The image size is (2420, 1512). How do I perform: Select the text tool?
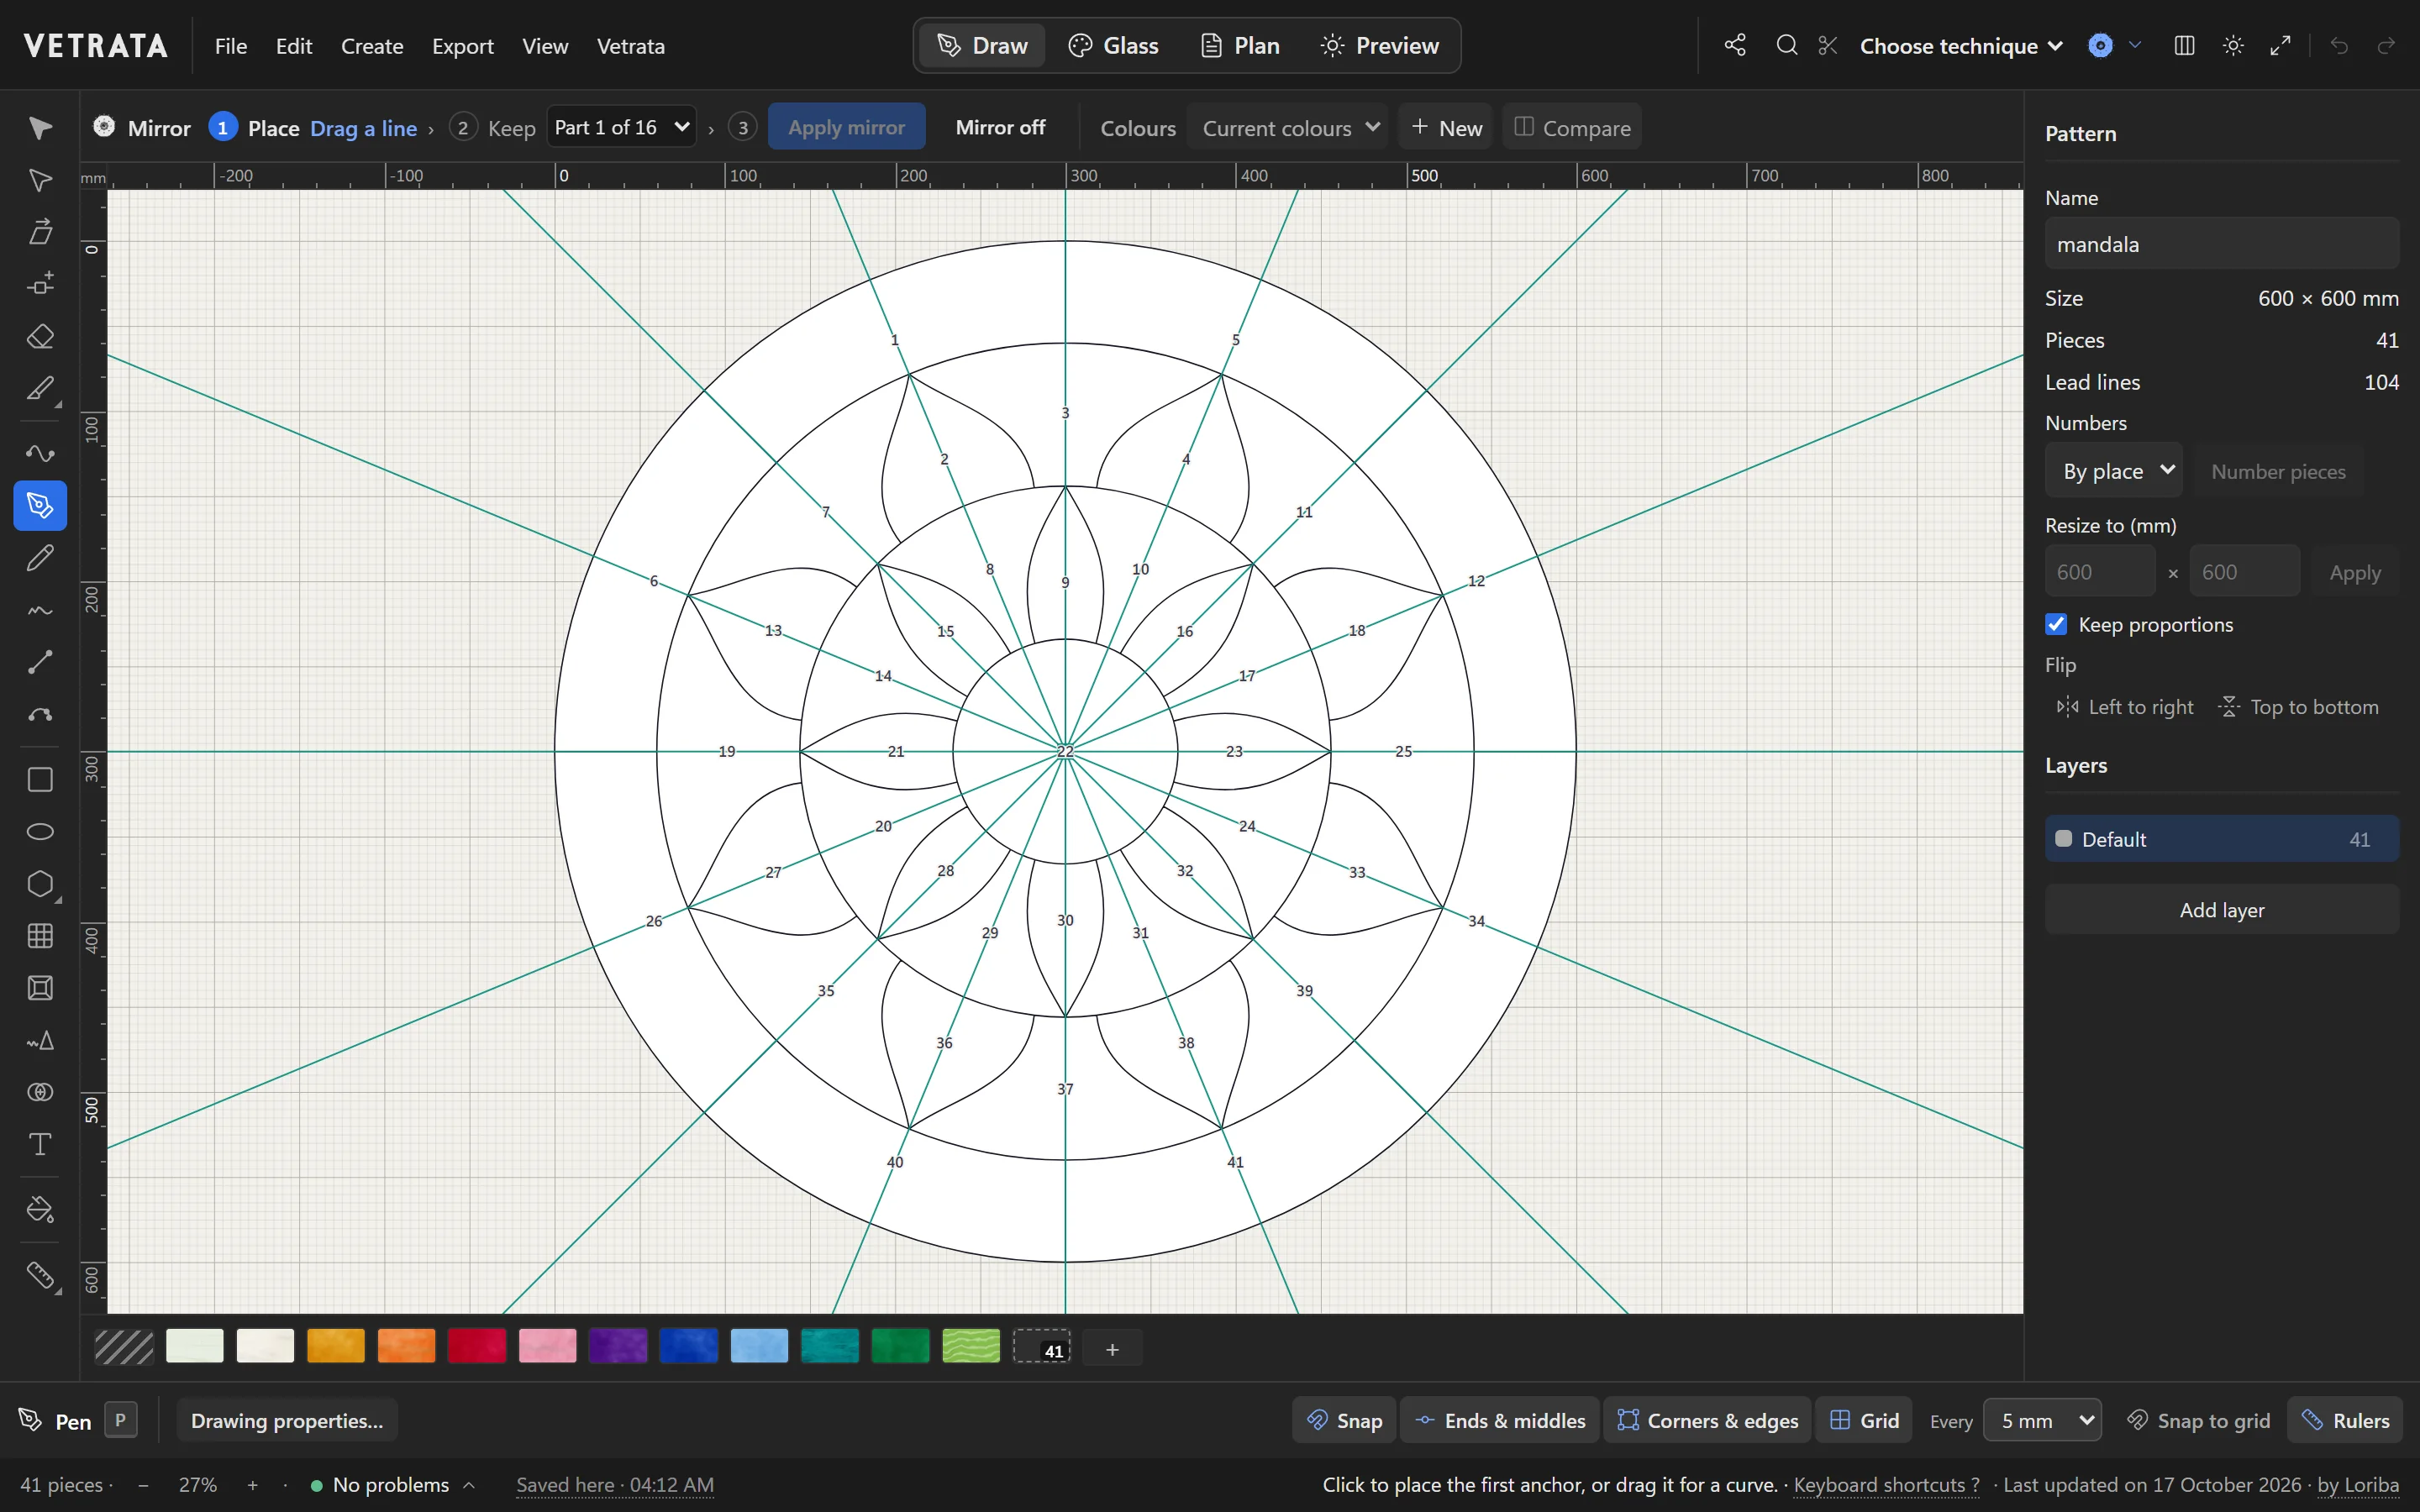(x=40, y=1145)
